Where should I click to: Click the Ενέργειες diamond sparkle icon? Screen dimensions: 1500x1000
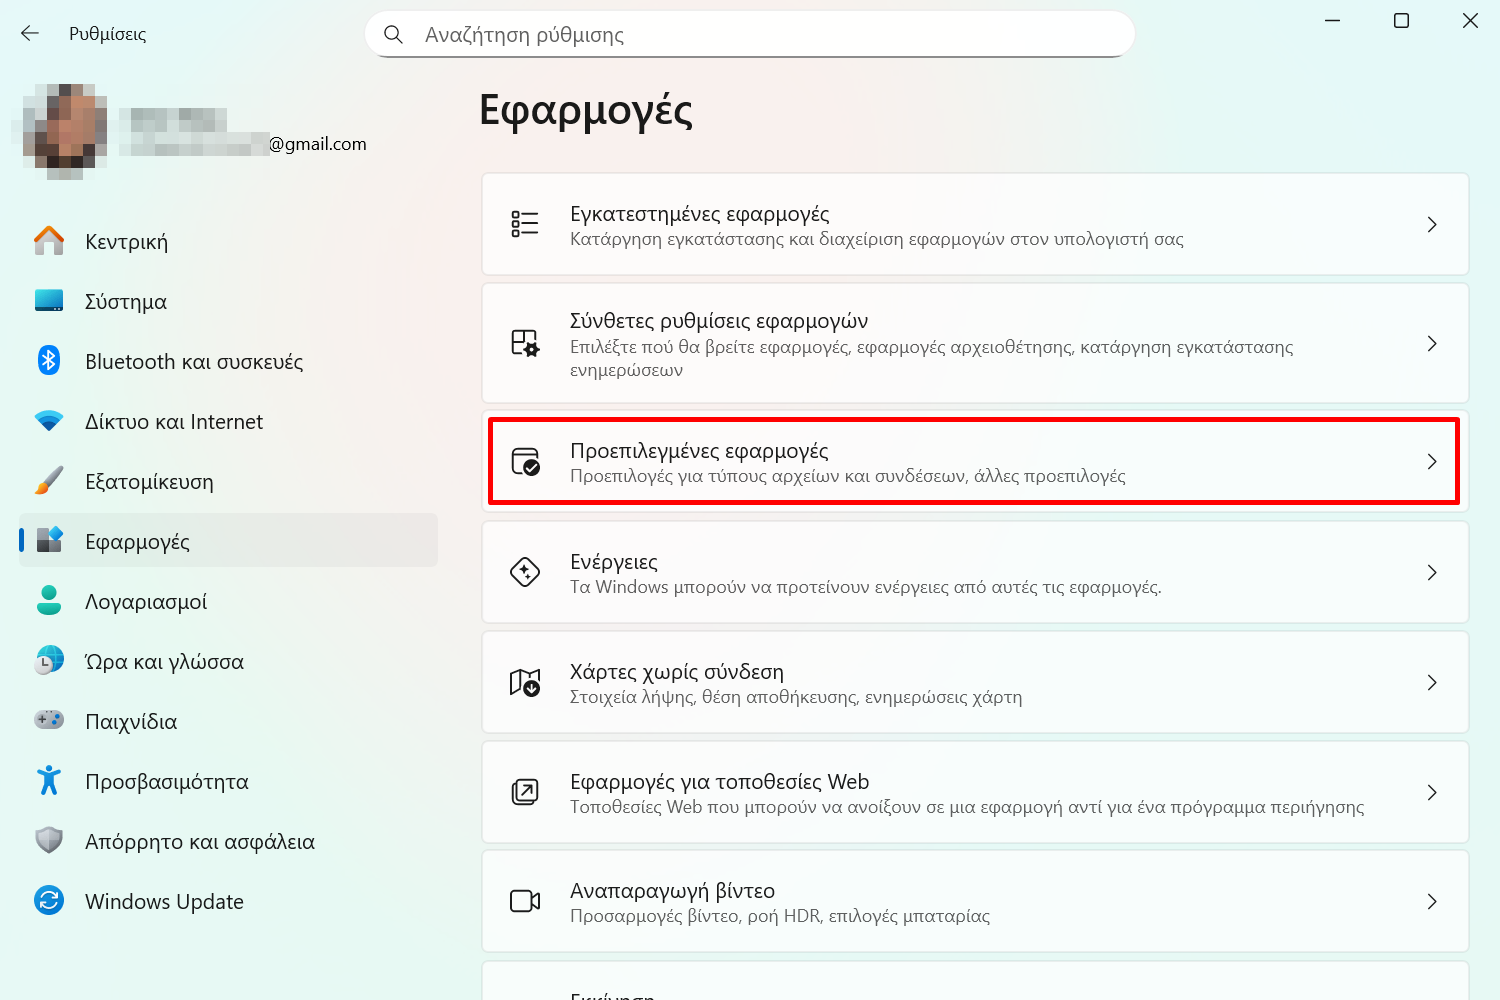point(525,572)
